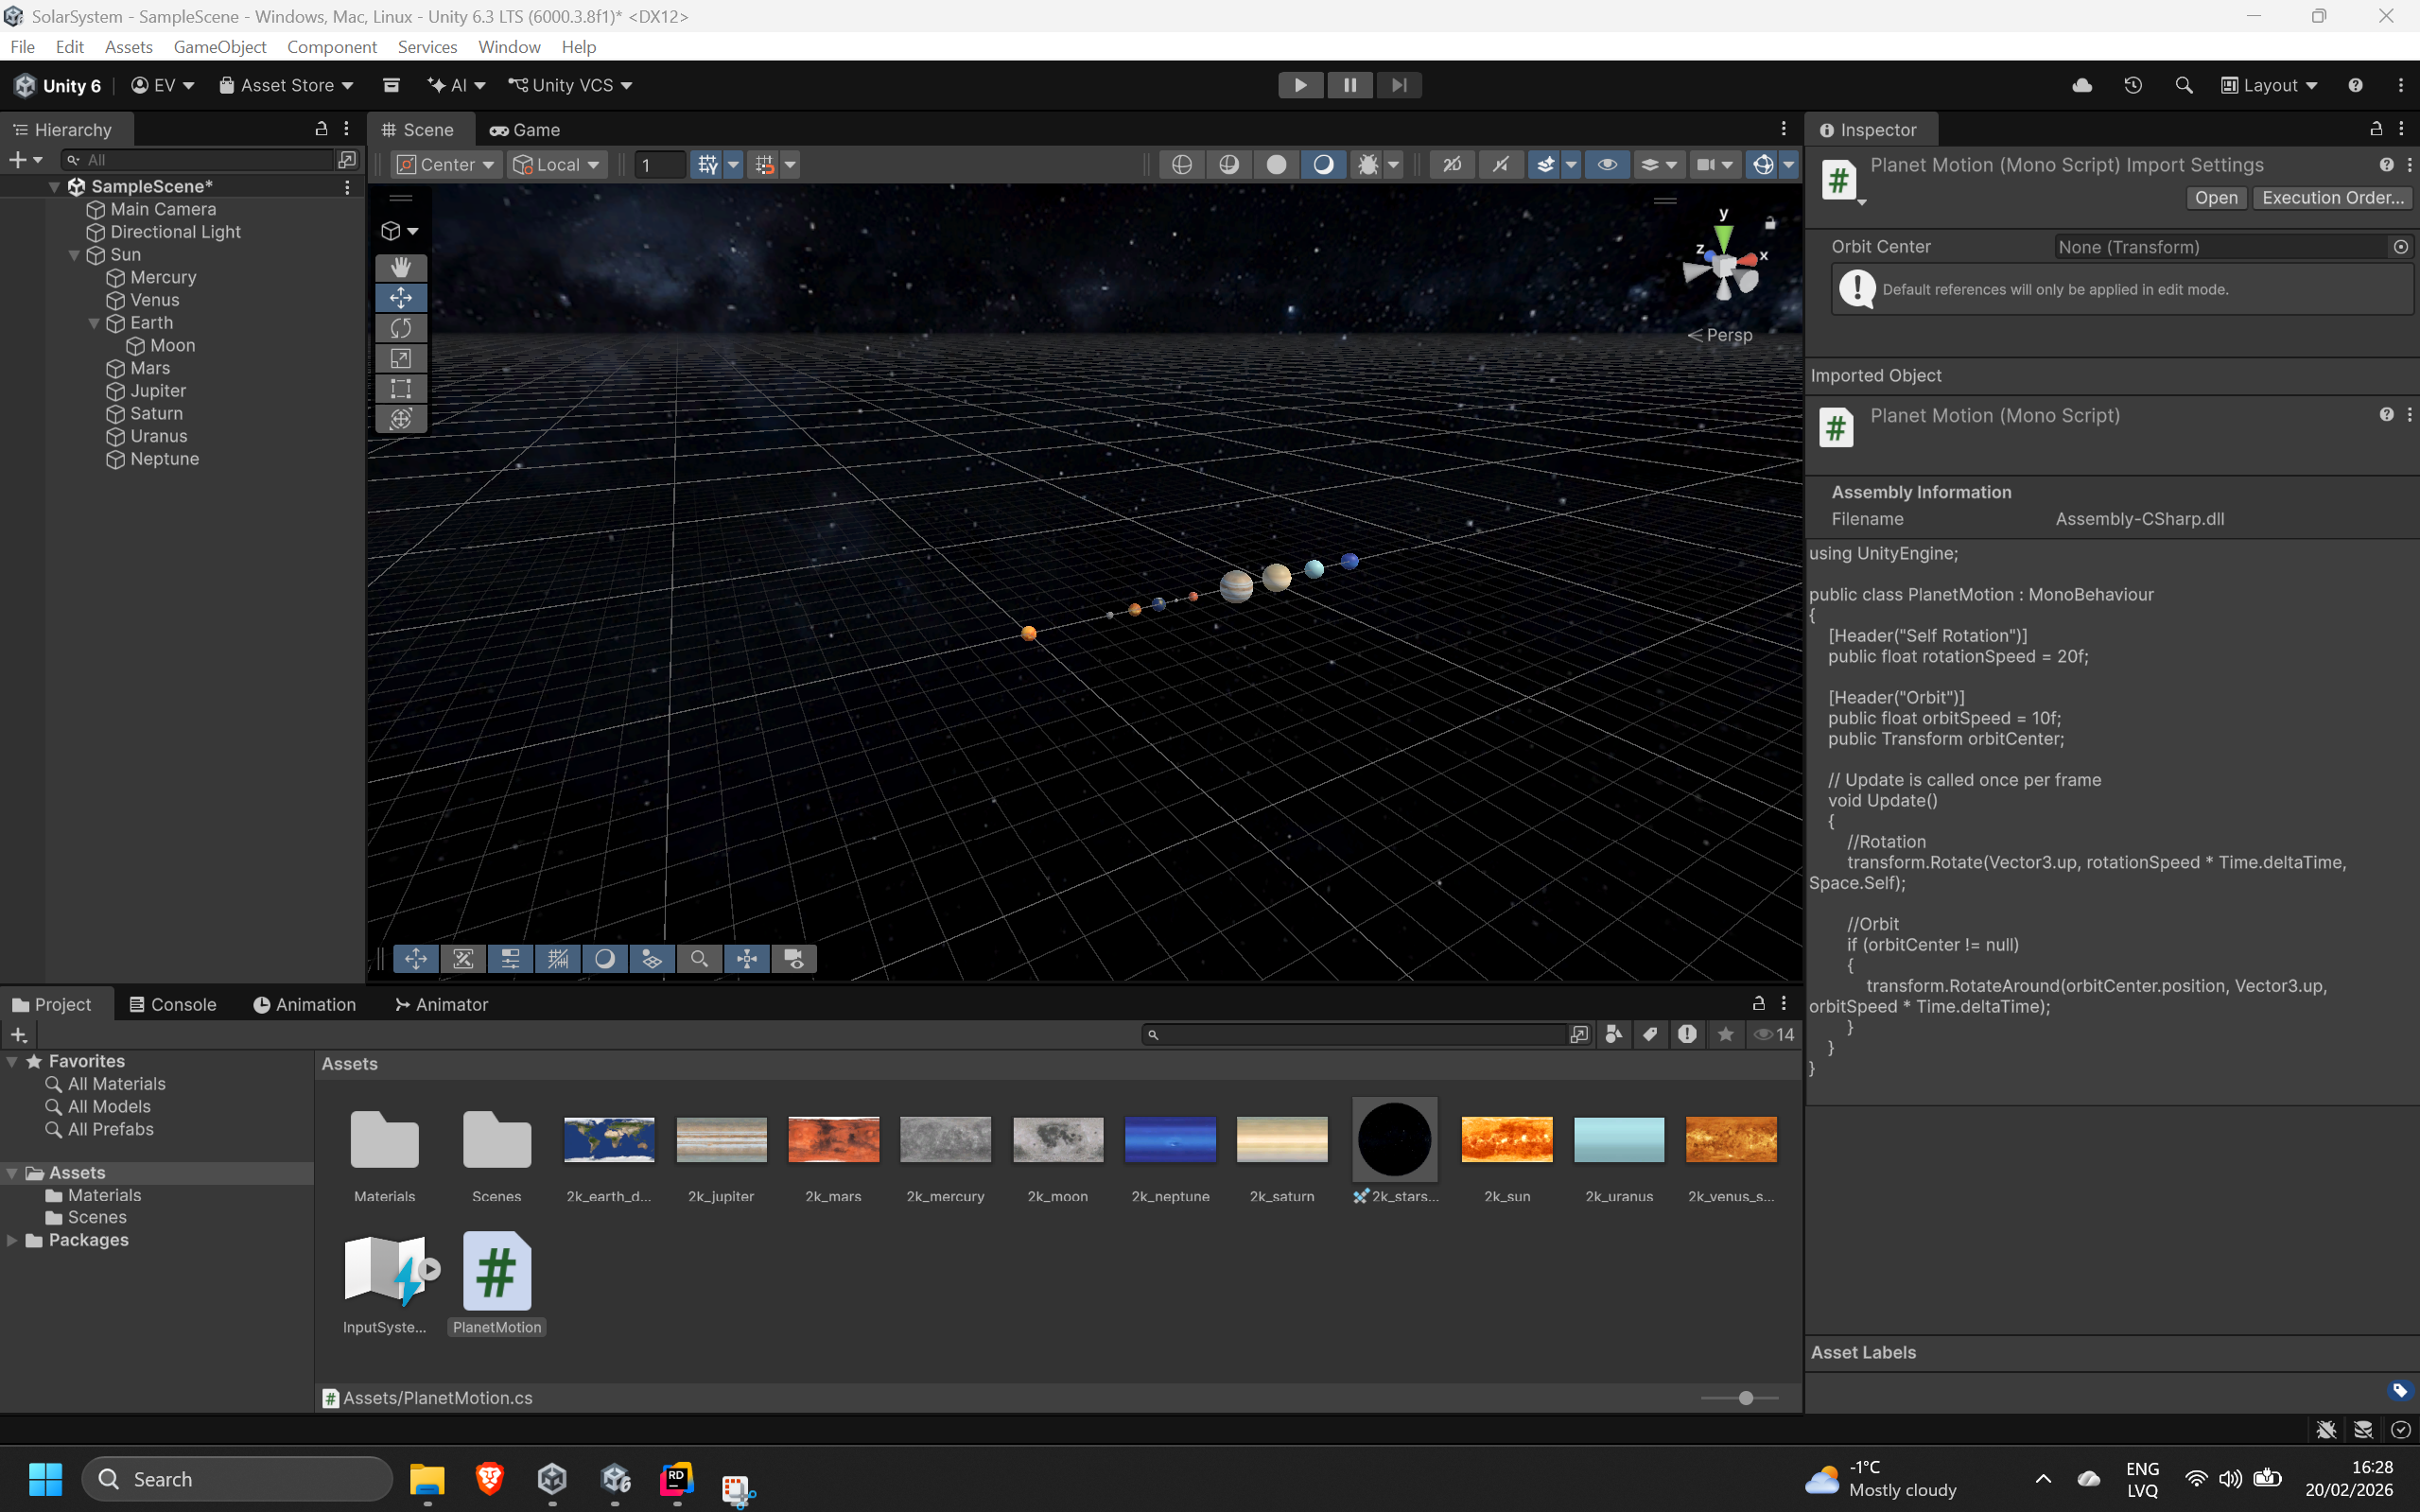2420x1512 pixels.
Task: Switch to the Game tab
Action: (x=525, y=130)
